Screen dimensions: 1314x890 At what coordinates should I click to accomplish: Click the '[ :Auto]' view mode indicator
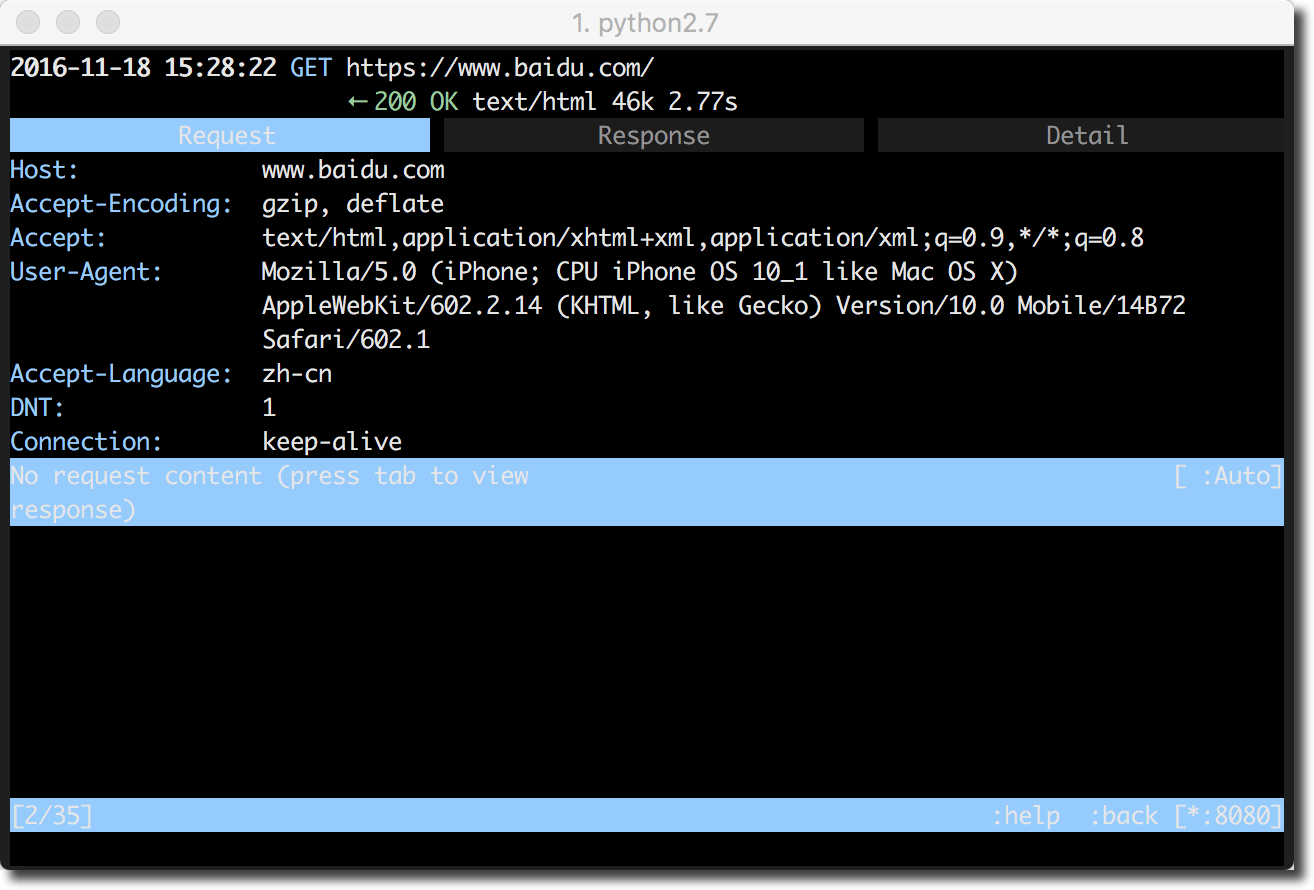(x=1228, y=476)
